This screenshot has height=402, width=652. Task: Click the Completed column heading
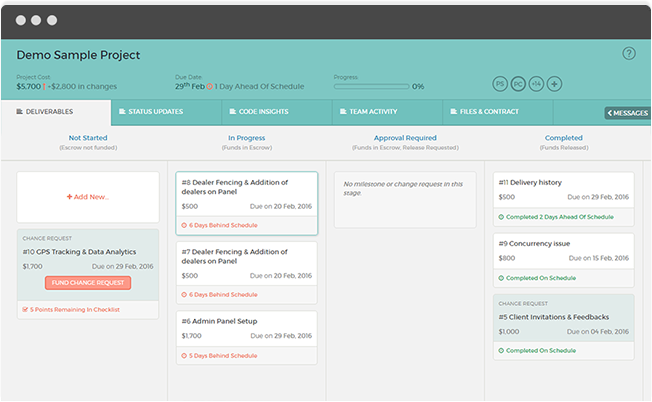[x=564, y=138]
